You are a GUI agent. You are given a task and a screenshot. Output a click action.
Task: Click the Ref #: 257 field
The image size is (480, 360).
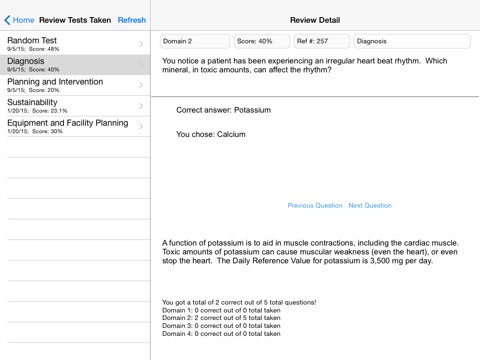click(x=322, y=41)
